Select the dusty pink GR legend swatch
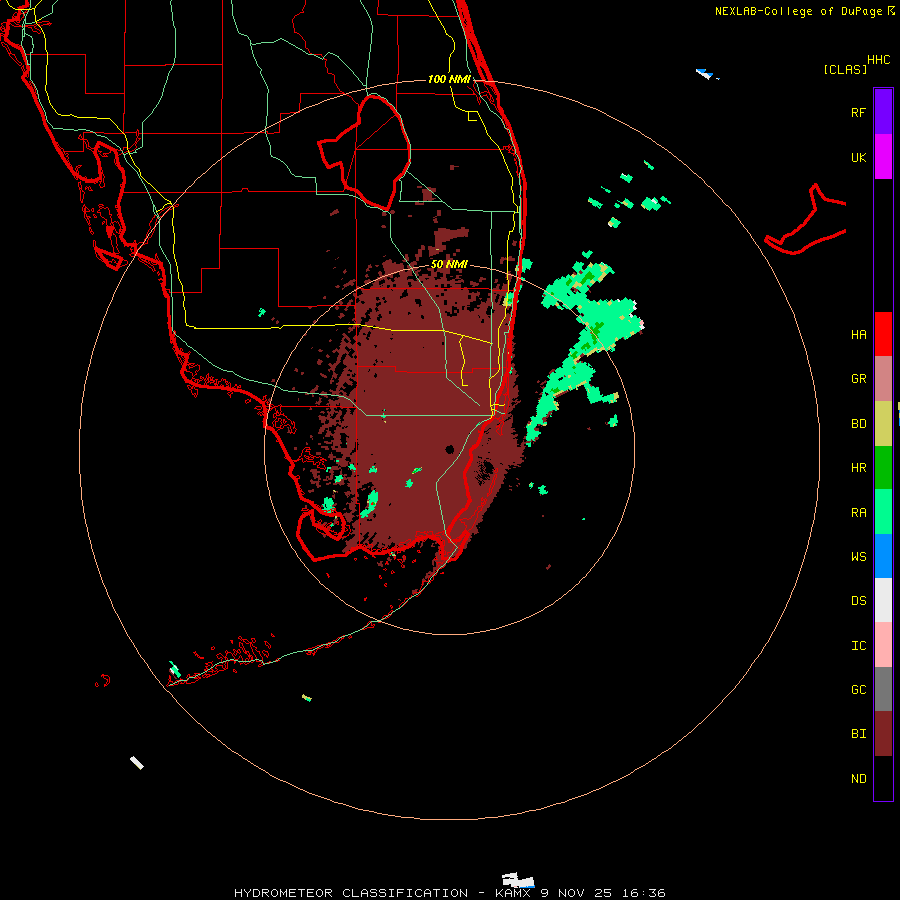This screenshot has height=900, width=900. click(x=883, y=379)
